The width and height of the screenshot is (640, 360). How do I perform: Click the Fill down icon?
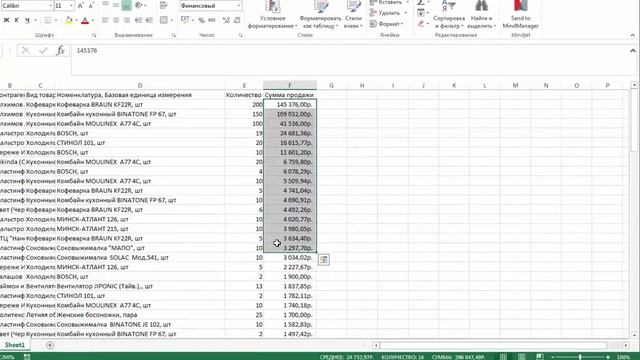421,13
